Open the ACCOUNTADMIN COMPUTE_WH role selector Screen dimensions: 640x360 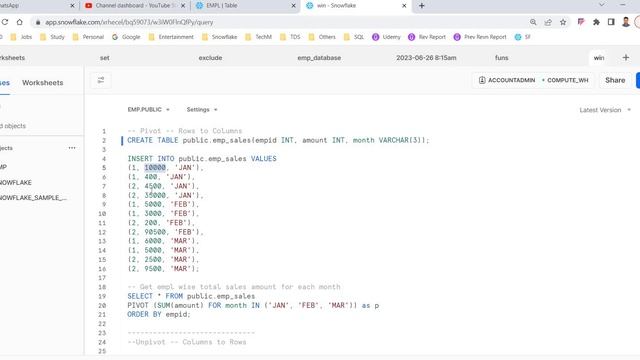click(533, 80)
